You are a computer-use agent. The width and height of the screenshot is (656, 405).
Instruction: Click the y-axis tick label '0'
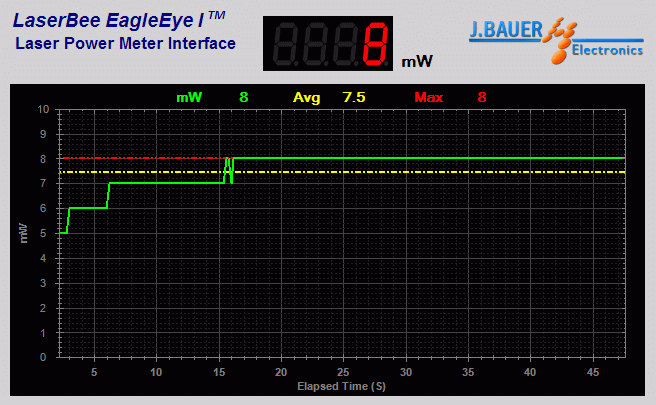click(x=43, y=357)
